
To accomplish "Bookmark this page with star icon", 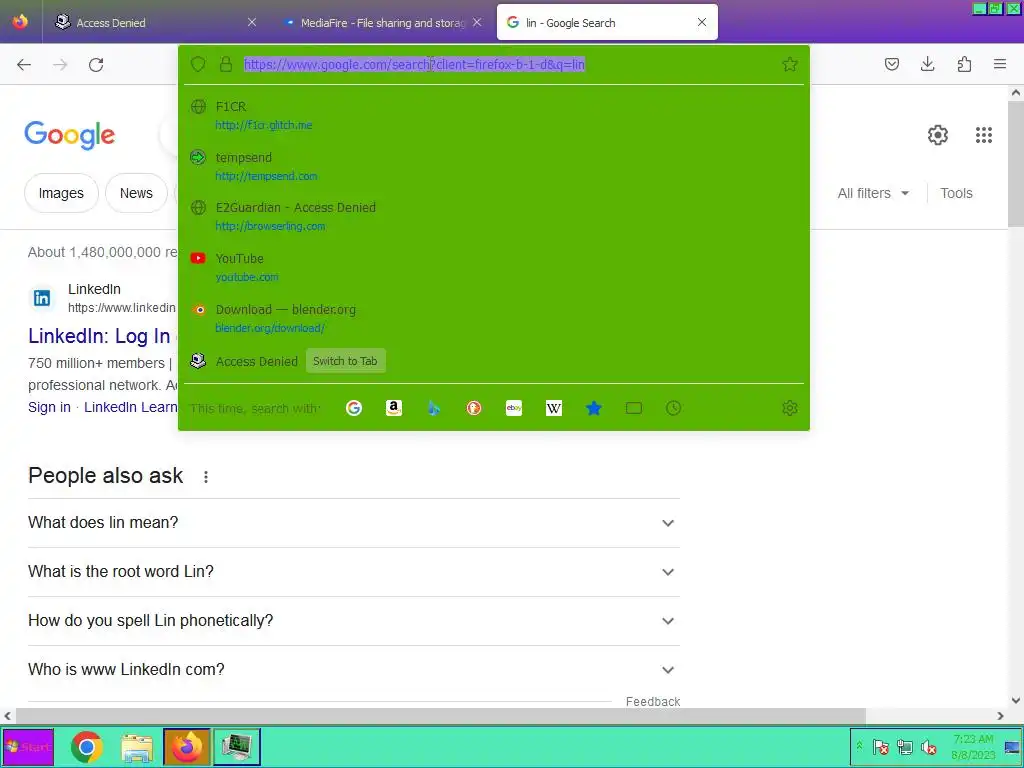I will 790,64.
